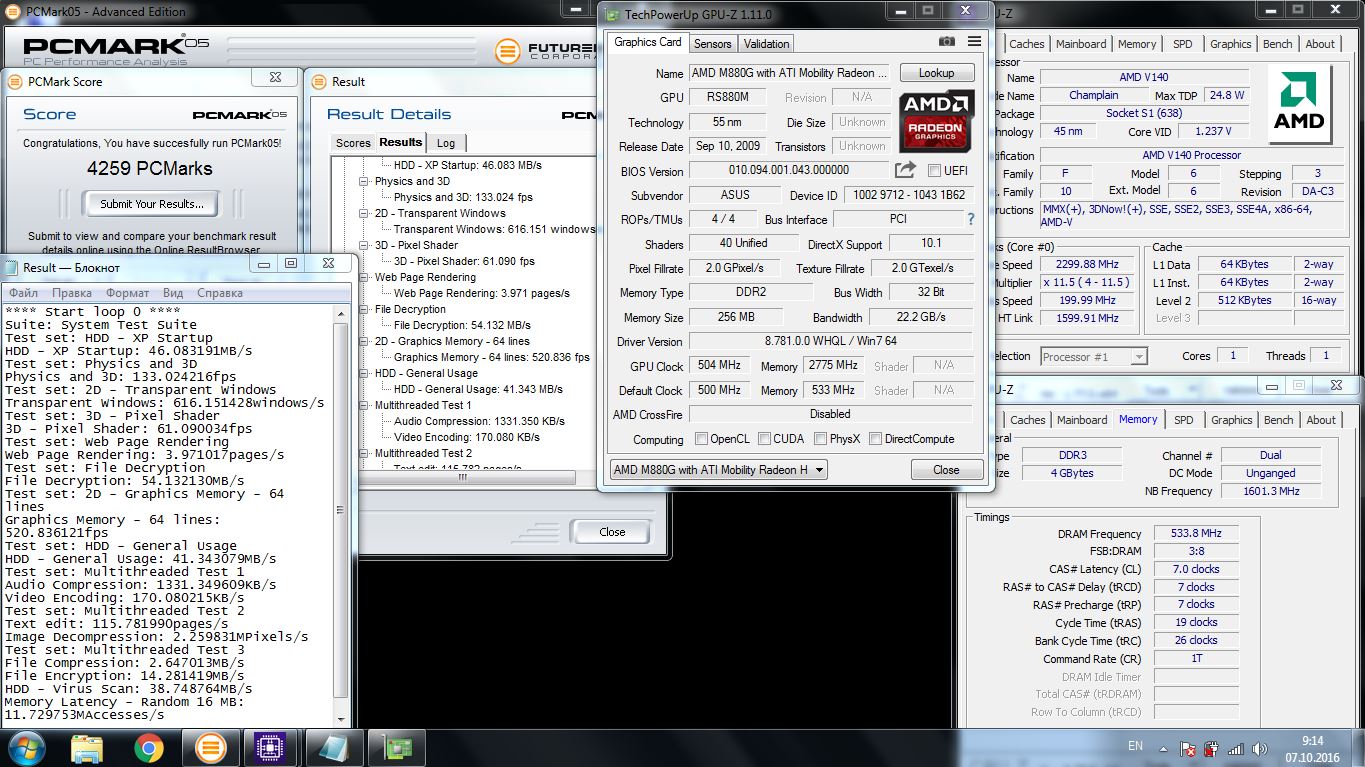The height and width of the screenshot is (767, 1365).
Task: Open the GPU-Z hamburger menu
Action: click(974, 42)
